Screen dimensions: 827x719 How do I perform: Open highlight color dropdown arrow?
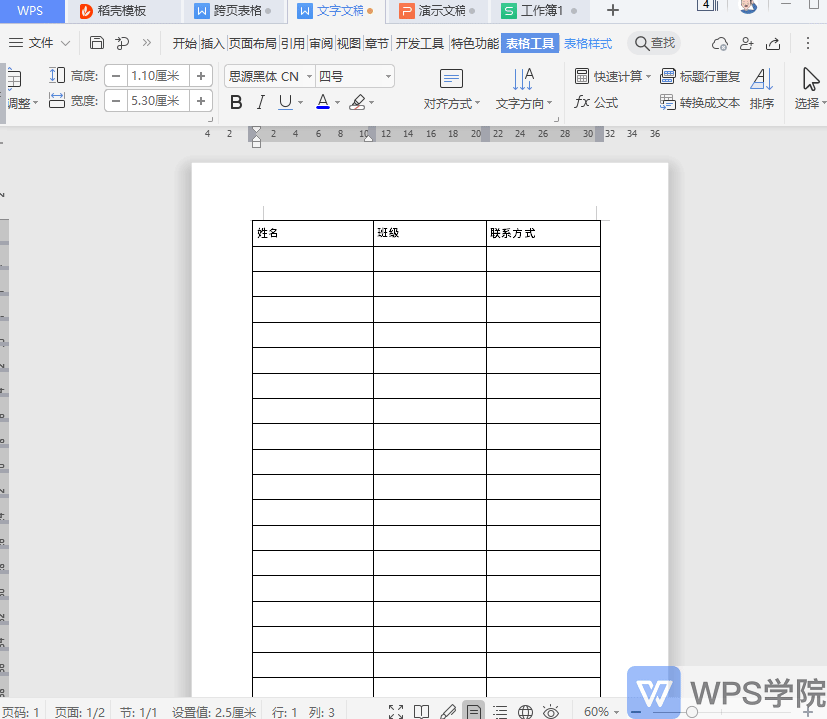tap(372, 103)
